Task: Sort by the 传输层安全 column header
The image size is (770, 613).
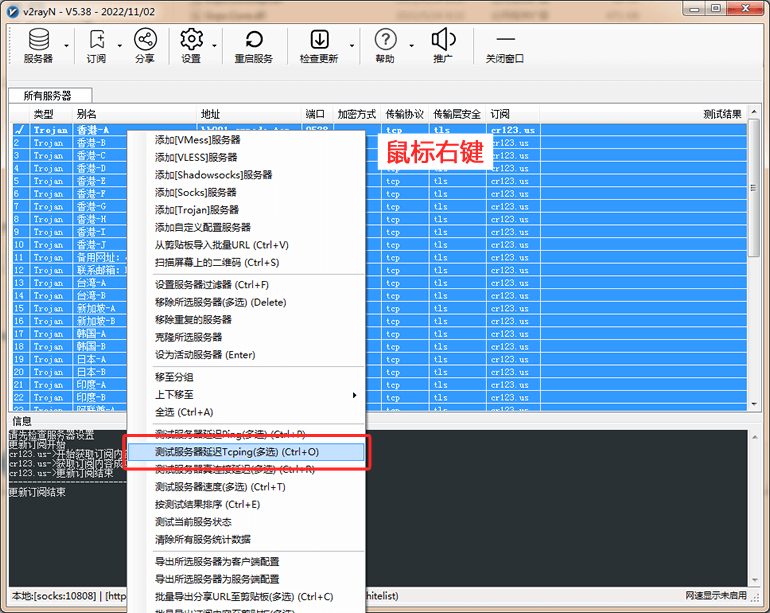Action: [457, 114]
